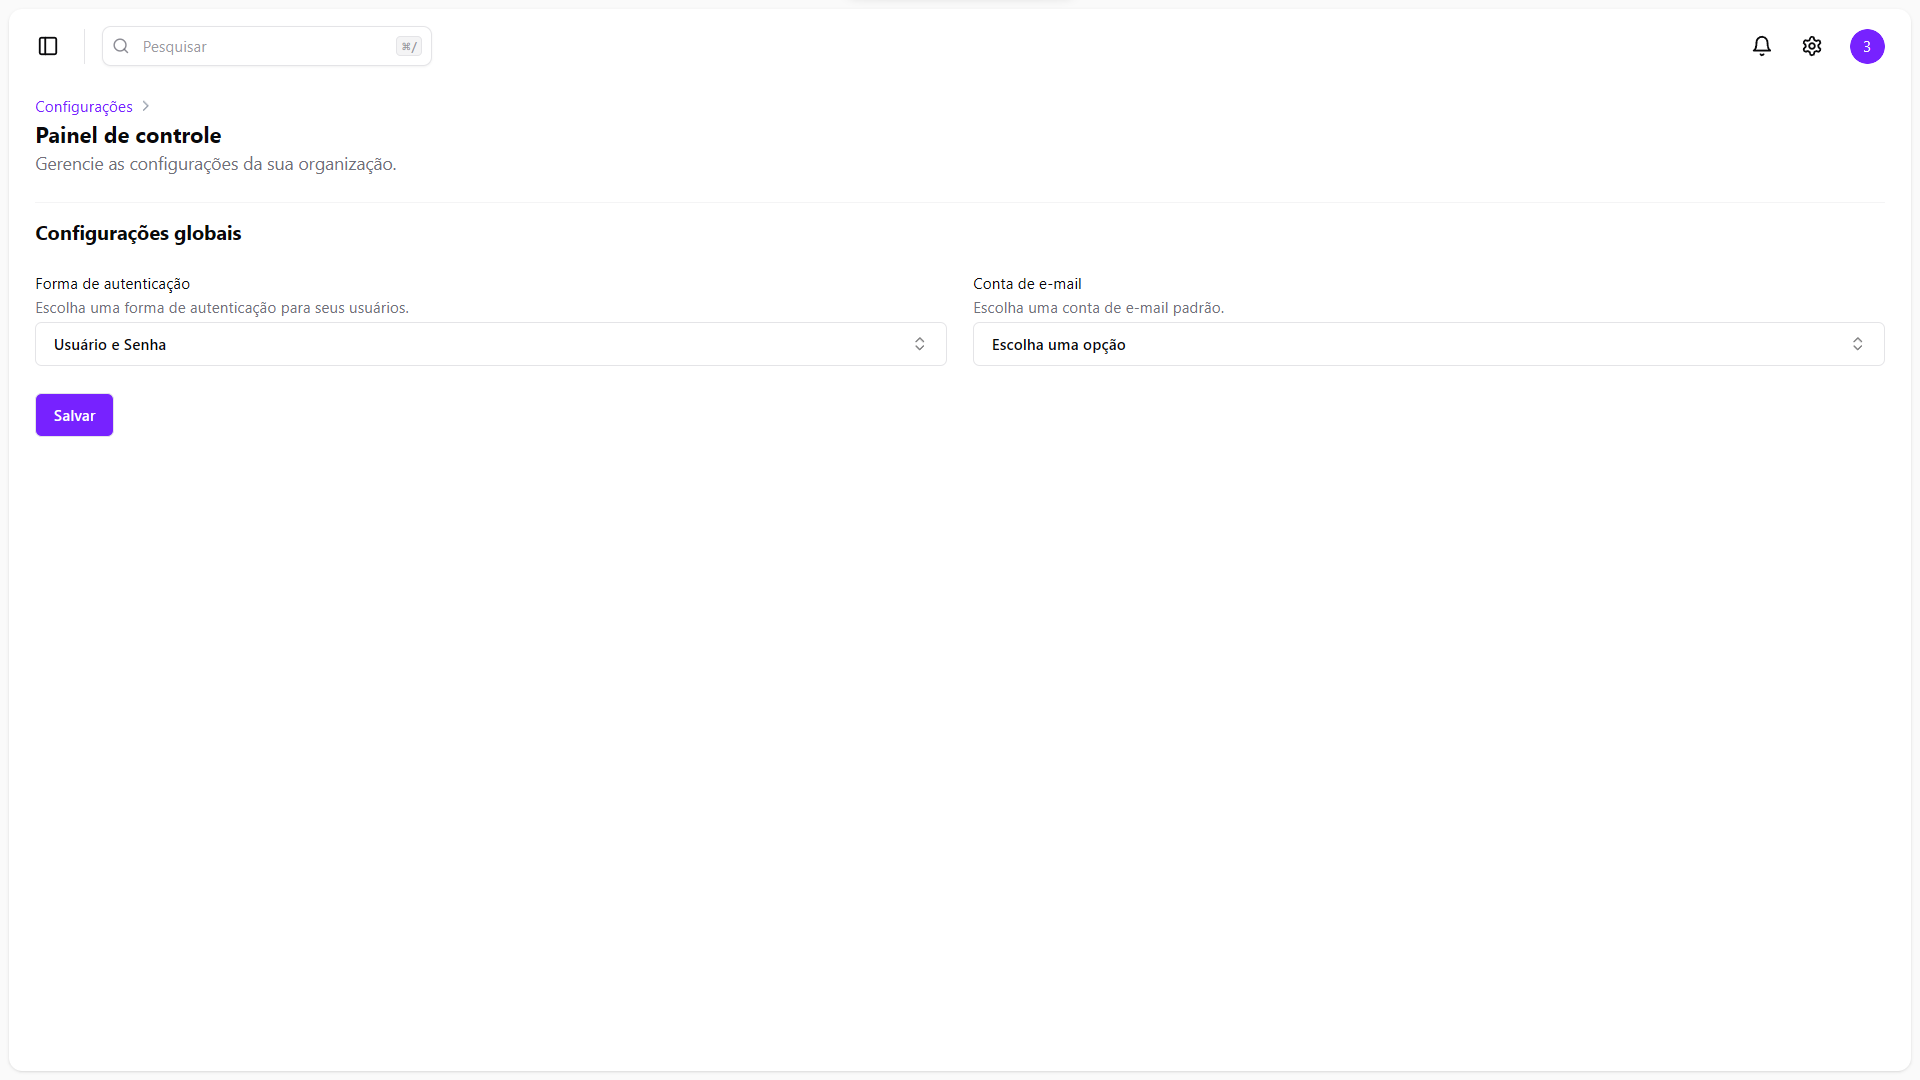Open the notifications bell
The height and width of the screenshot is (1080, 1920).
[x=1761, y=46]
